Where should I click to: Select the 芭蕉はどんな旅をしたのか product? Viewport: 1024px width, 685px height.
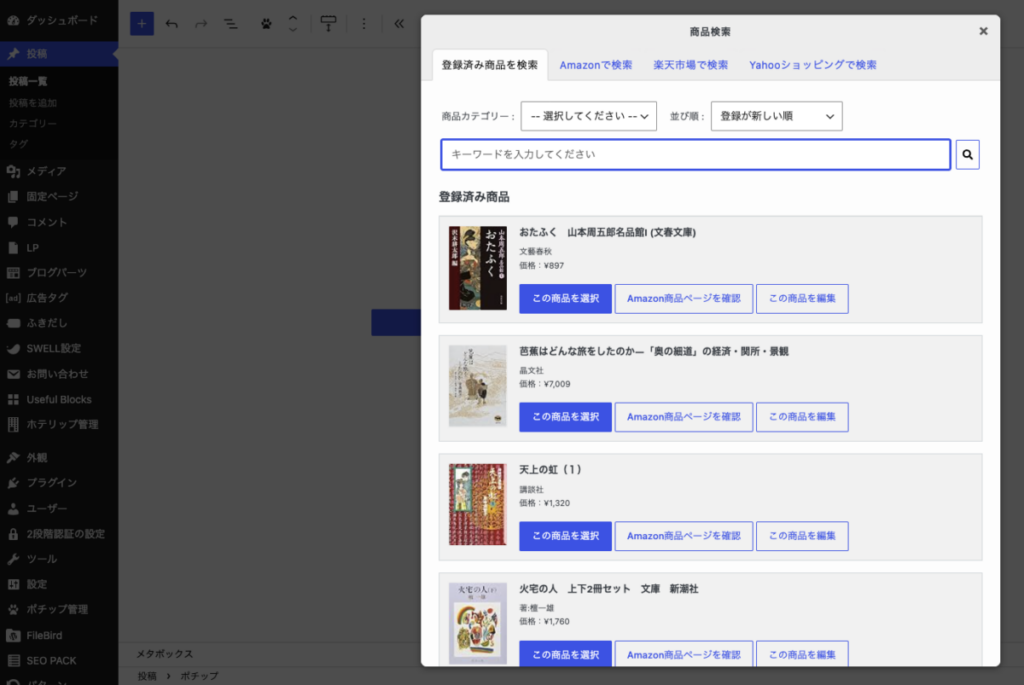566,417
